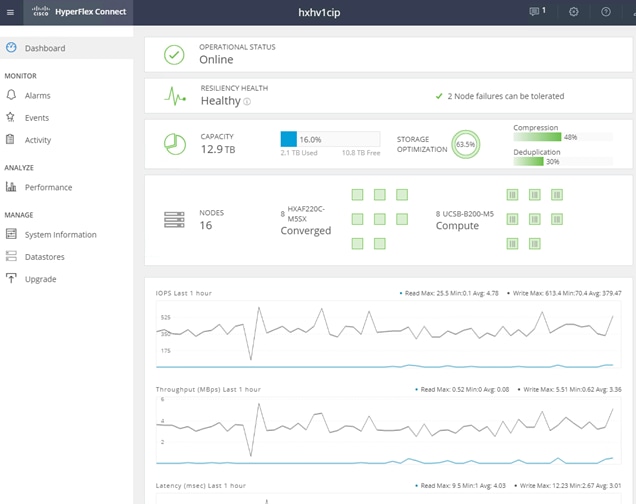636x504 pixels.
Task: Click the 'Compute' node type label
Action: click(x=457, y=226)
